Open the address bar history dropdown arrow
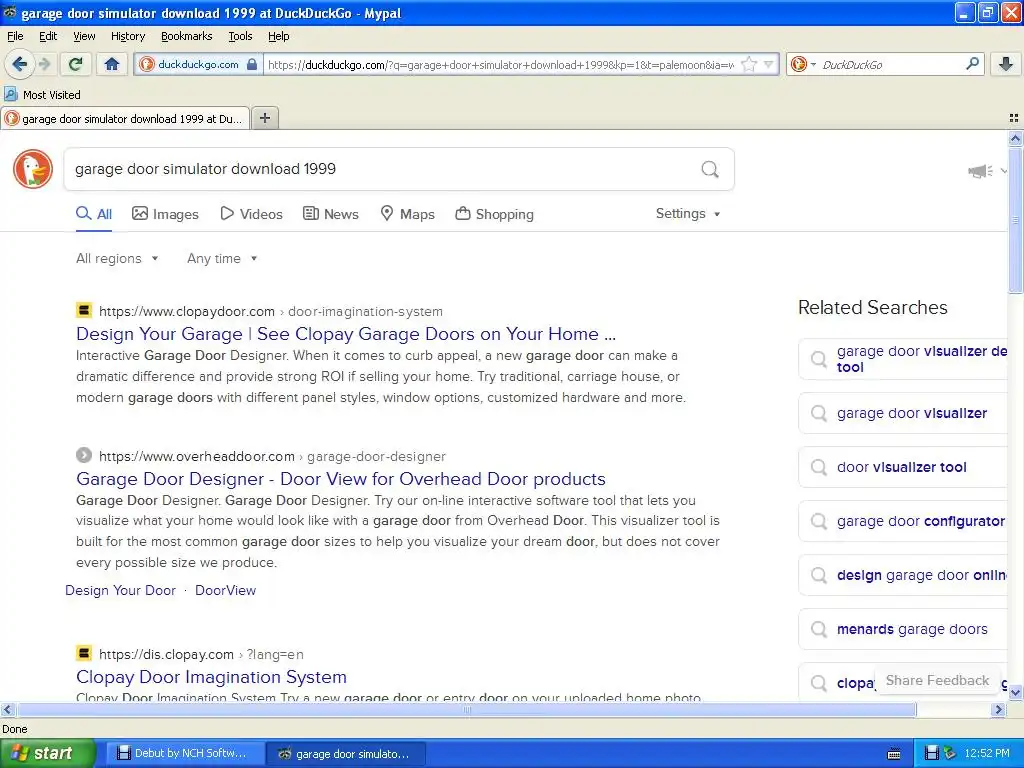Screen dimensions: 1024x768 tap(769, 65)
